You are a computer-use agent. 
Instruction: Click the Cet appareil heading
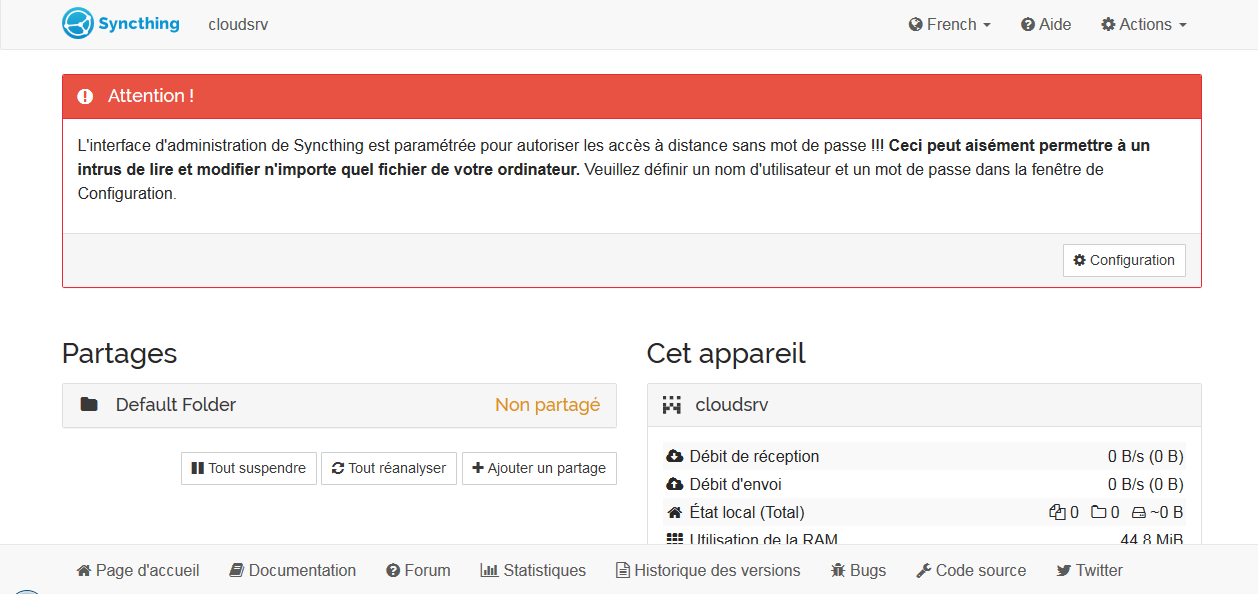point(726,354)
